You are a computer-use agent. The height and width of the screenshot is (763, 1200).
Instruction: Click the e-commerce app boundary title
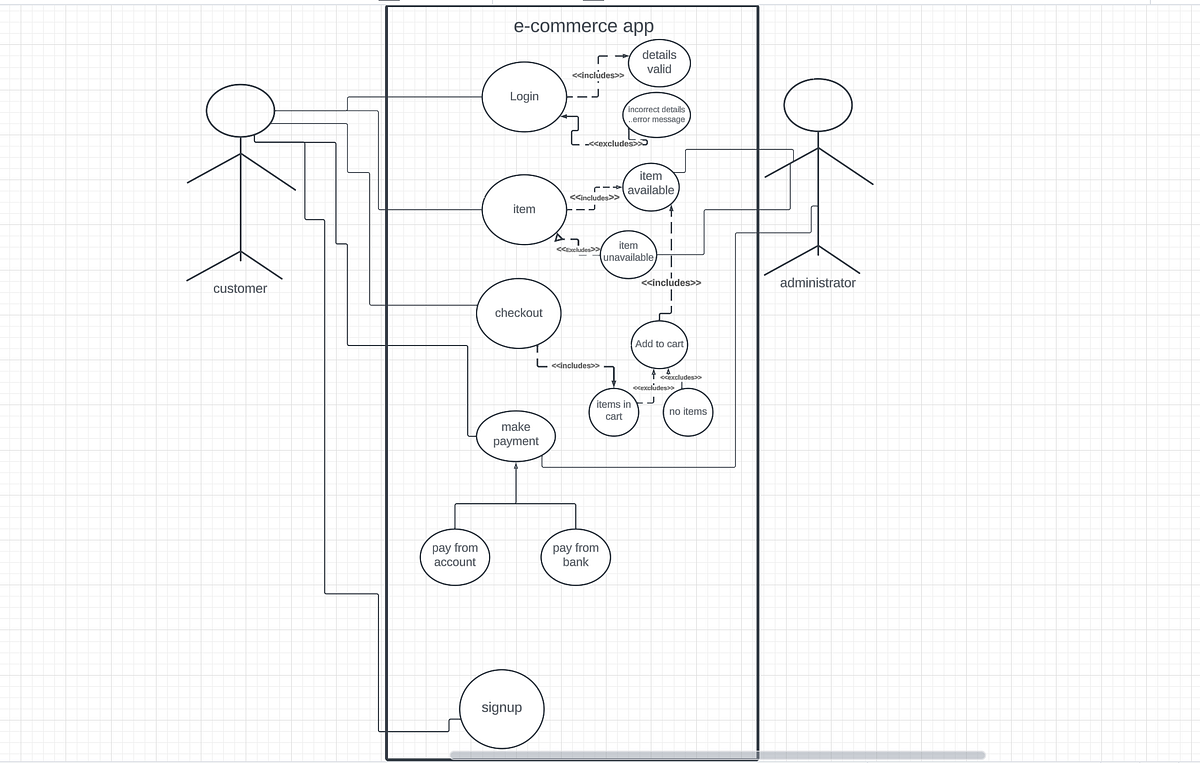(x=583, y=25)
